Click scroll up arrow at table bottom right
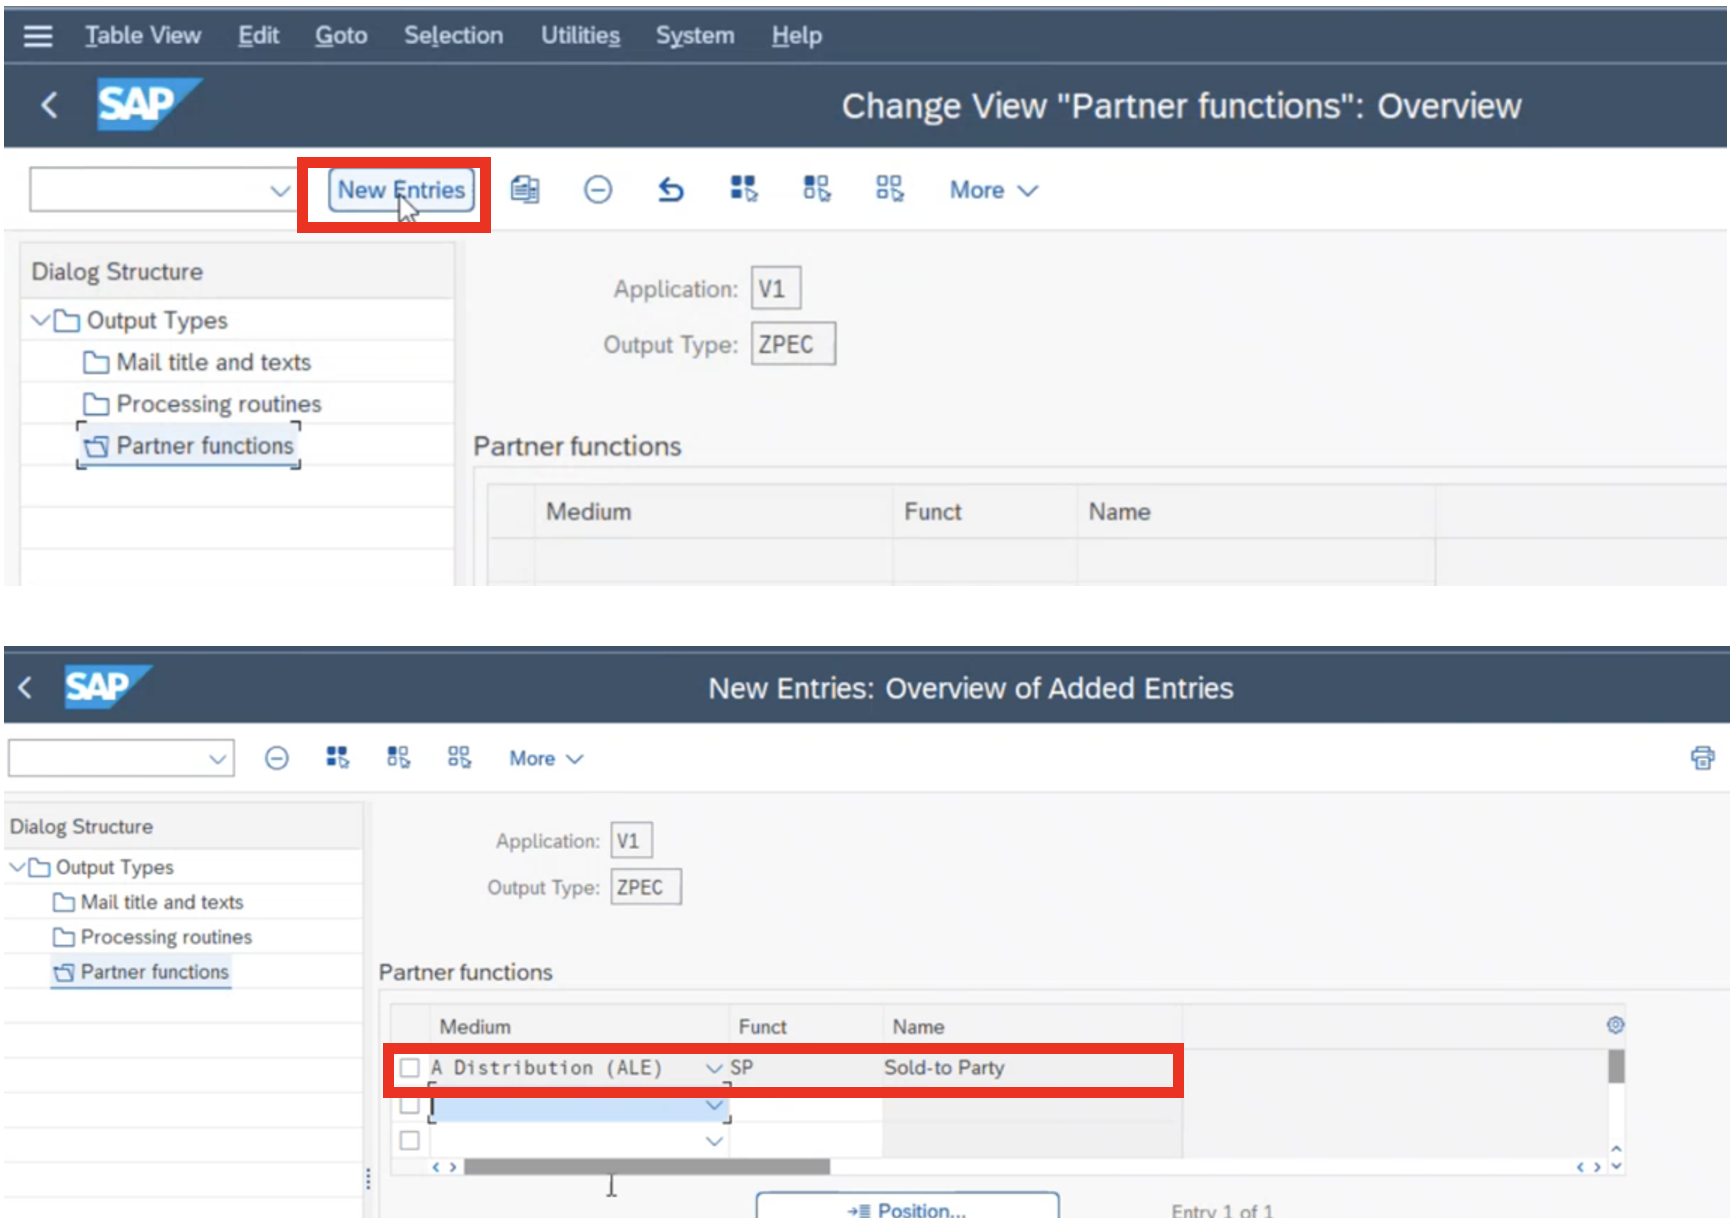Viewport: 1730px width, 1228px height. click(x=1616, y=1149)
